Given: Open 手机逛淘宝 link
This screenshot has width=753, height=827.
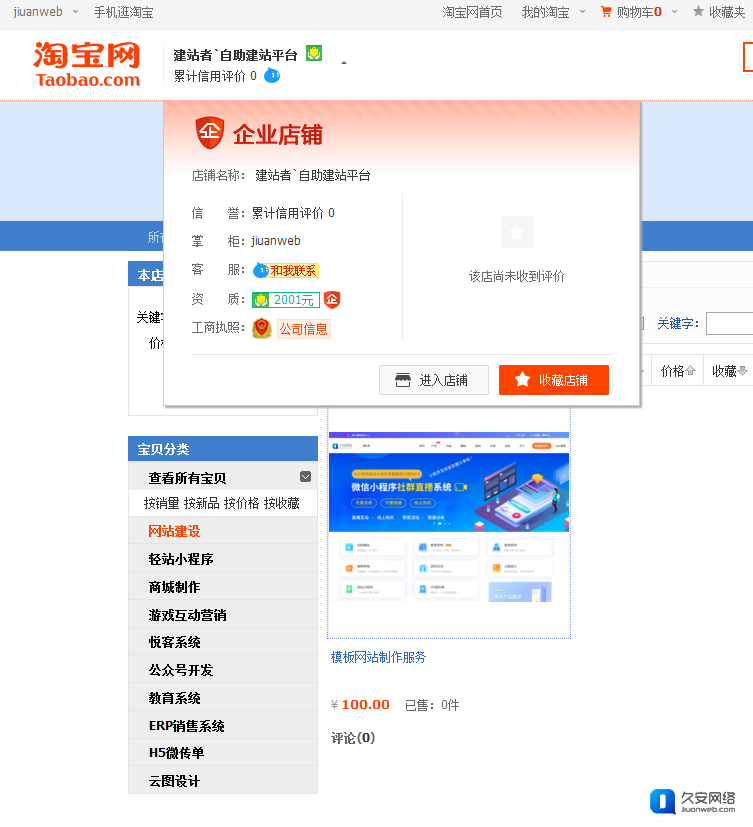Looking at the screenshot, I should pos(123,12).
